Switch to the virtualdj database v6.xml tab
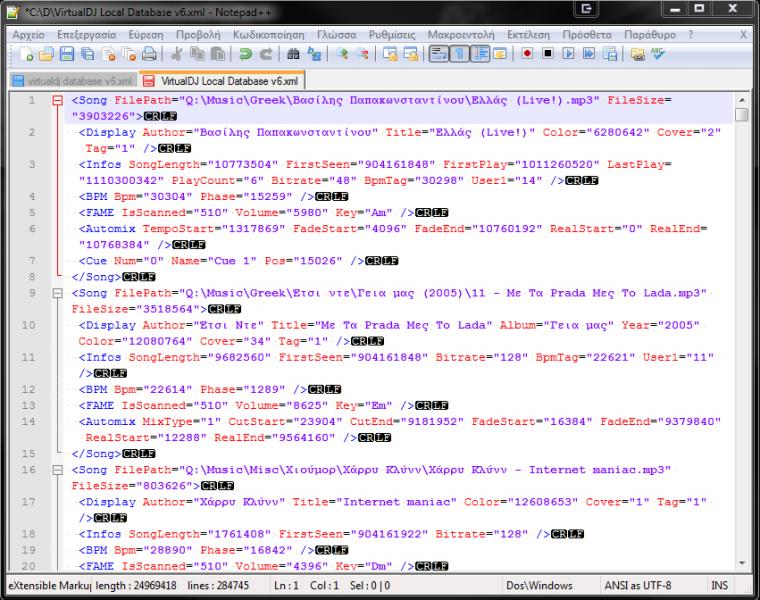The width and height of the screenshot is (760, 600). 73,81
